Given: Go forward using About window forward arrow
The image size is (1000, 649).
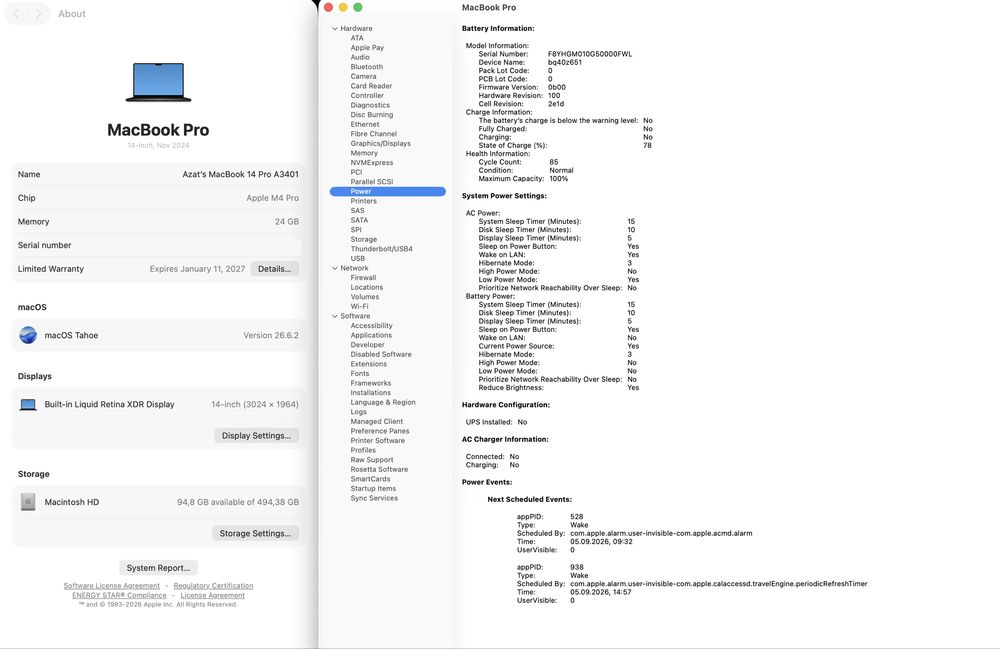Looking at the screenshot, I should tap(38, 13).
